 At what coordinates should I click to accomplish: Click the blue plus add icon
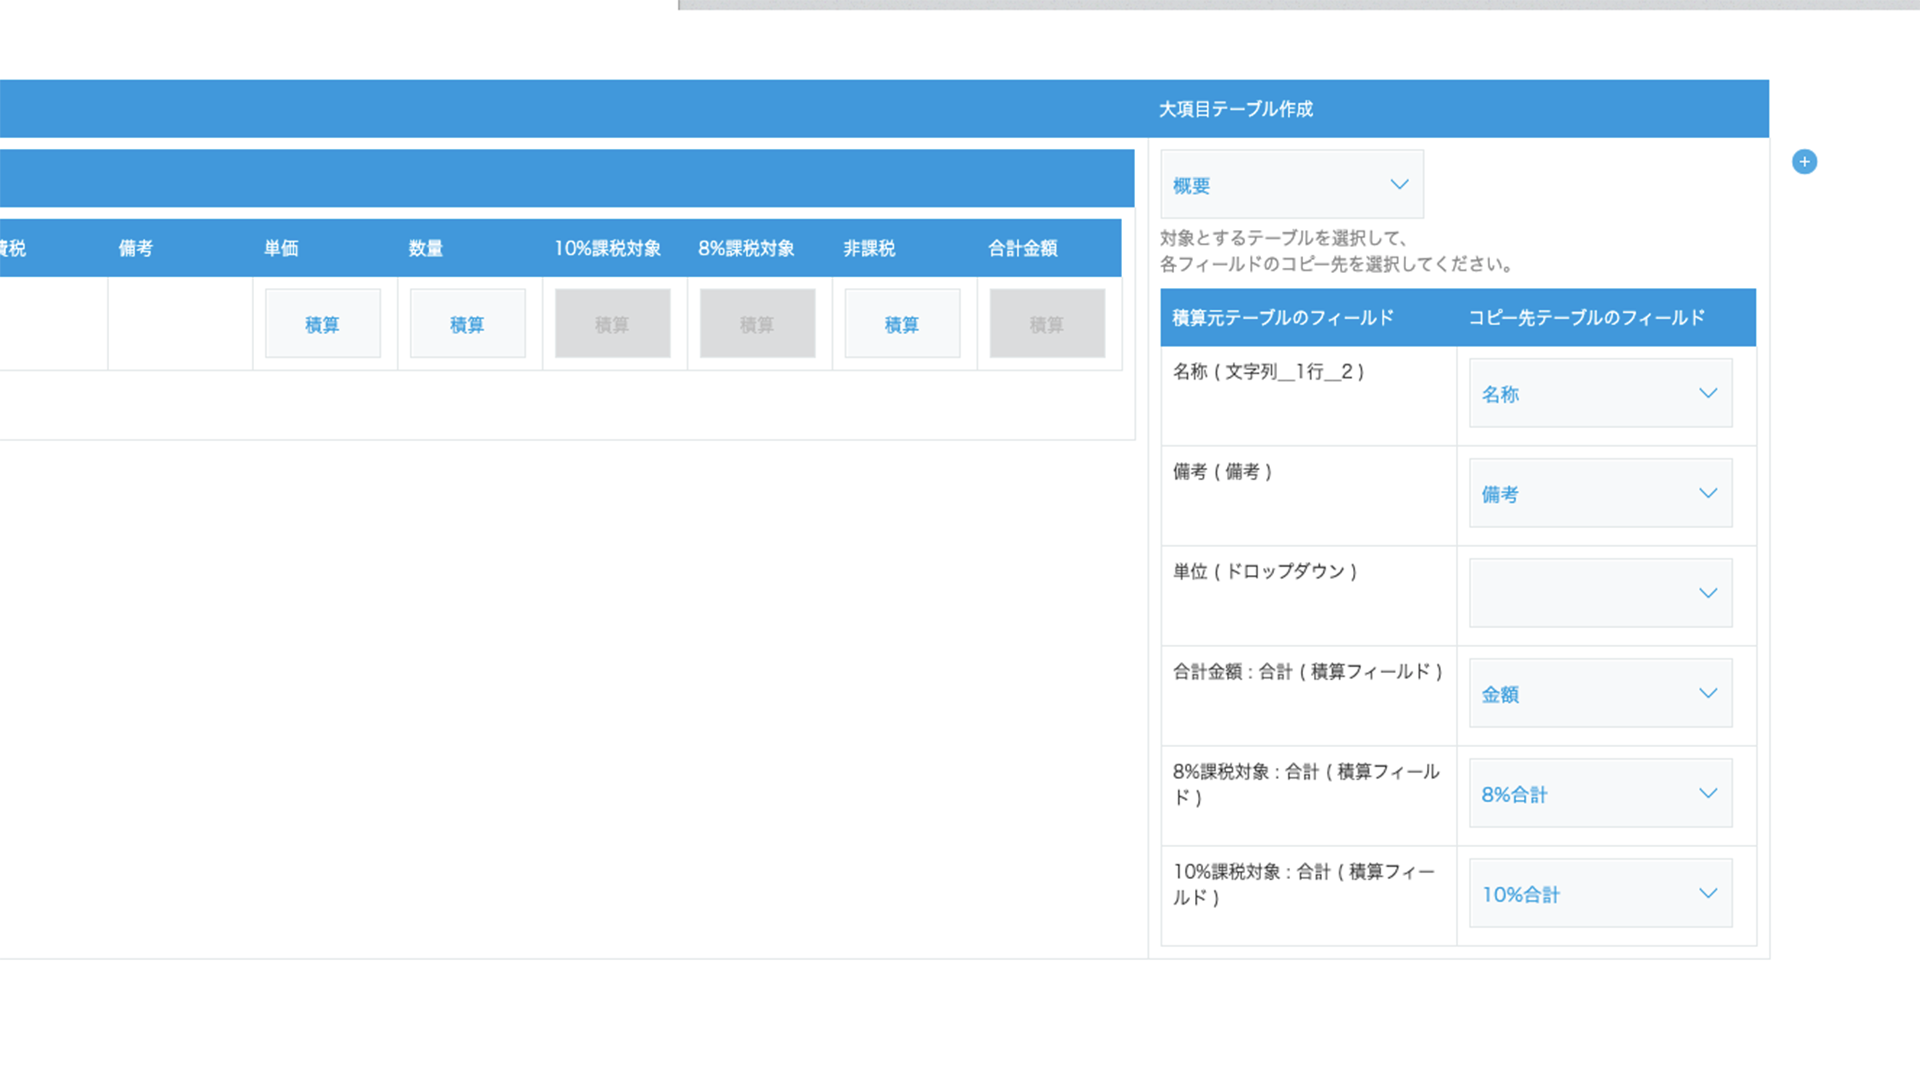tap(1804, 162)
